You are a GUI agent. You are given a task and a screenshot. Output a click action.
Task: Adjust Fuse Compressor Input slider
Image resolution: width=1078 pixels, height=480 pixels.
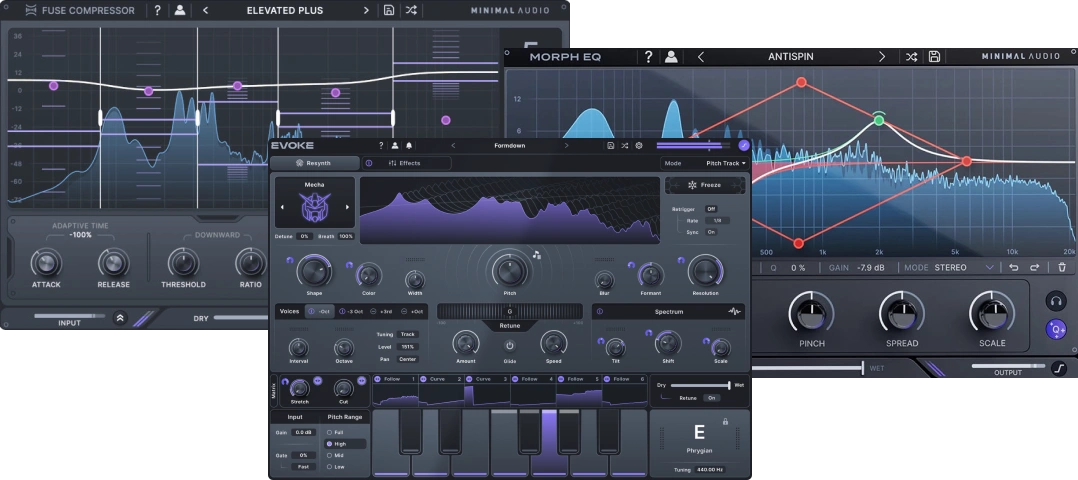coord(69,316)
